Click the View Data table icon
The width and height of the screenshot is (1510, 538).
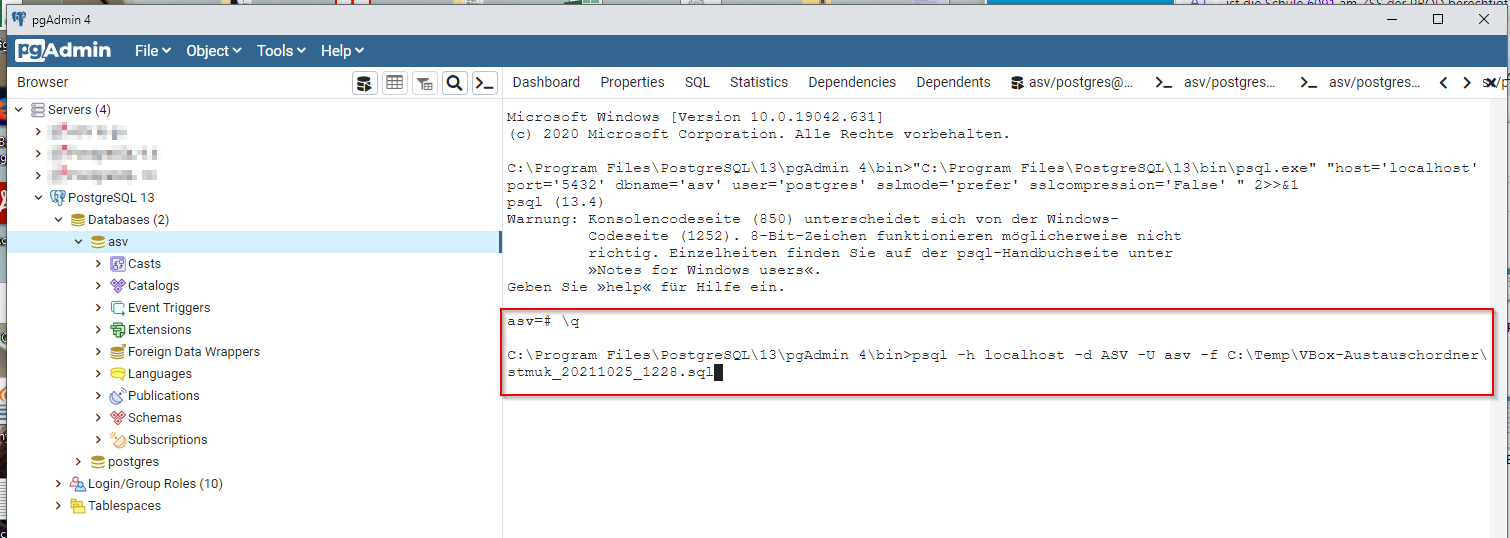coord(395,83)
